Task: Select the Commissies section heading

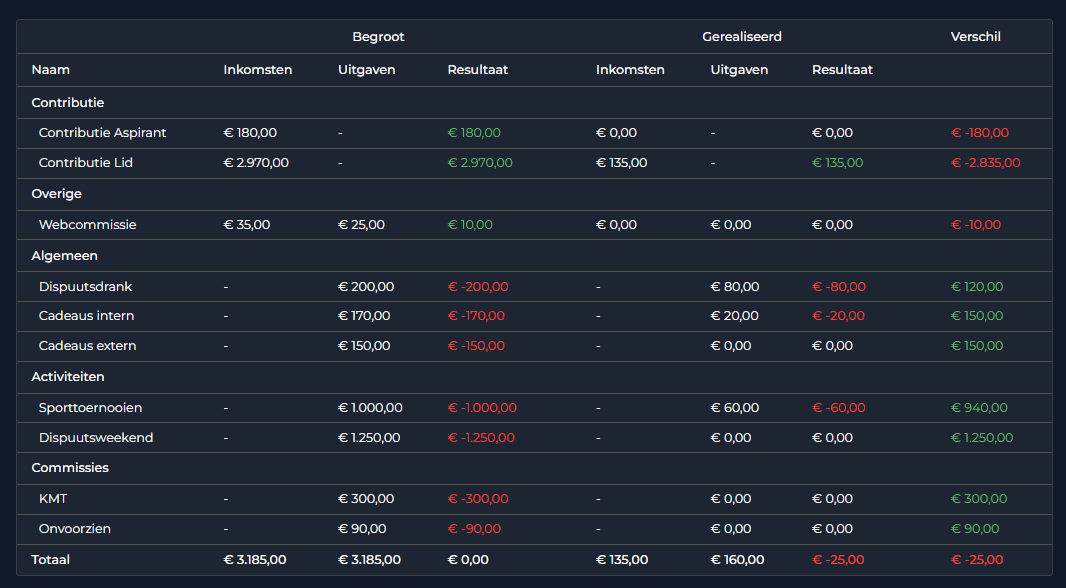Action: click(x=70, y=468)
